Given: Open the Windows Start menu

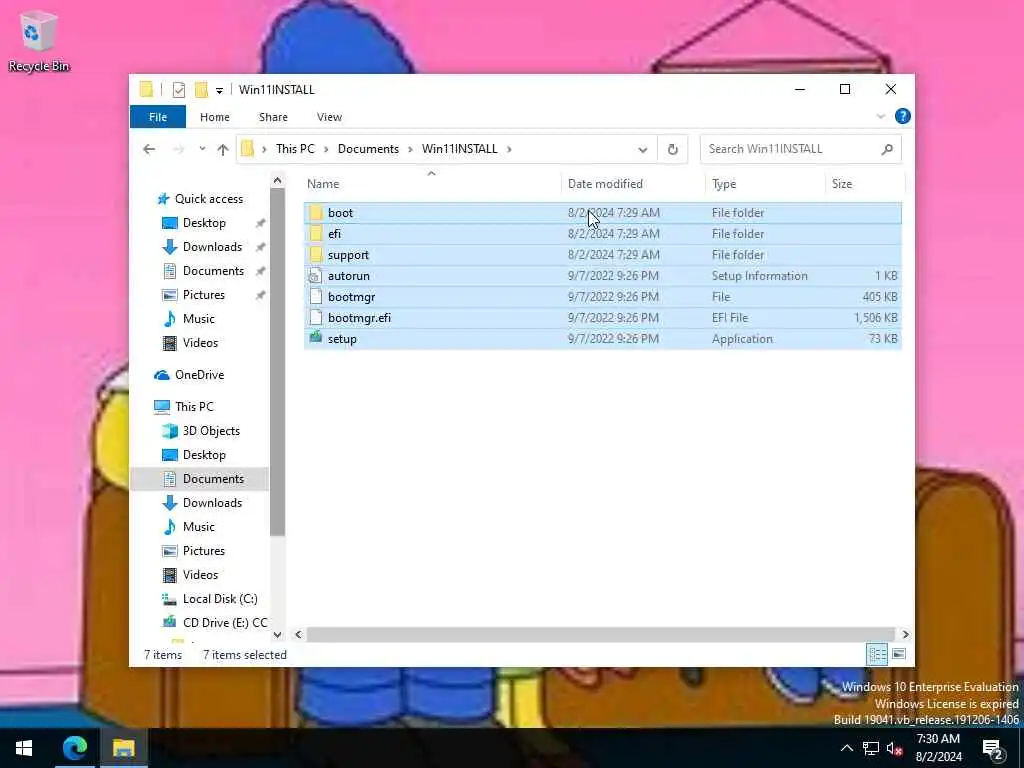Looking at the screenshot, I should coord(24,748).
